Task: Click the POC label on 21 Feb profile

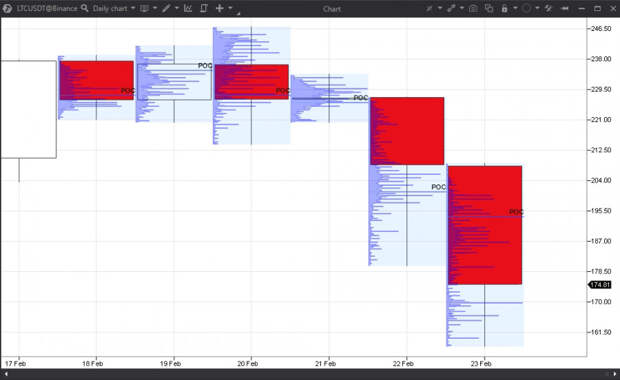Action: (361, 98)
